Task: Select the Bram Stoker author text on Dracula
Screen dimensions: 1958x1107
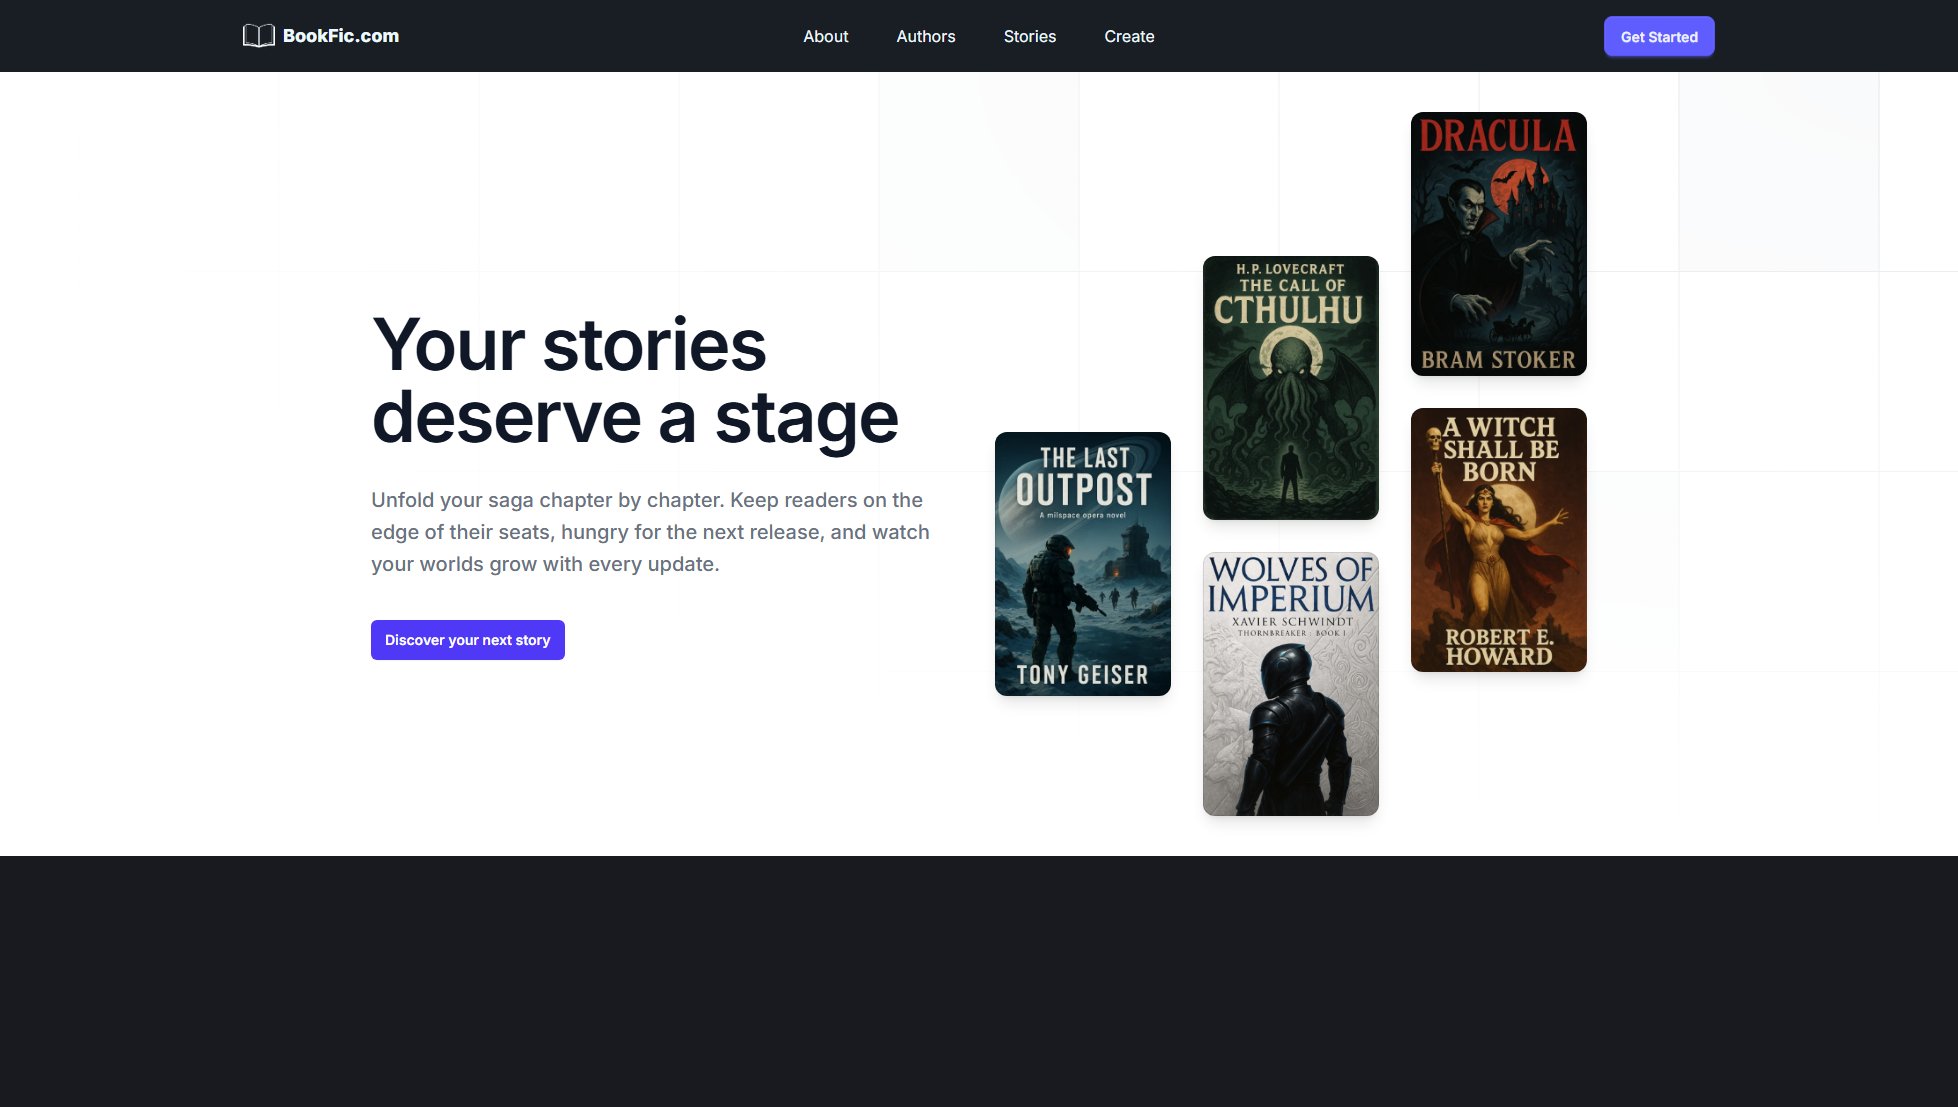Action: (1499, 361)
